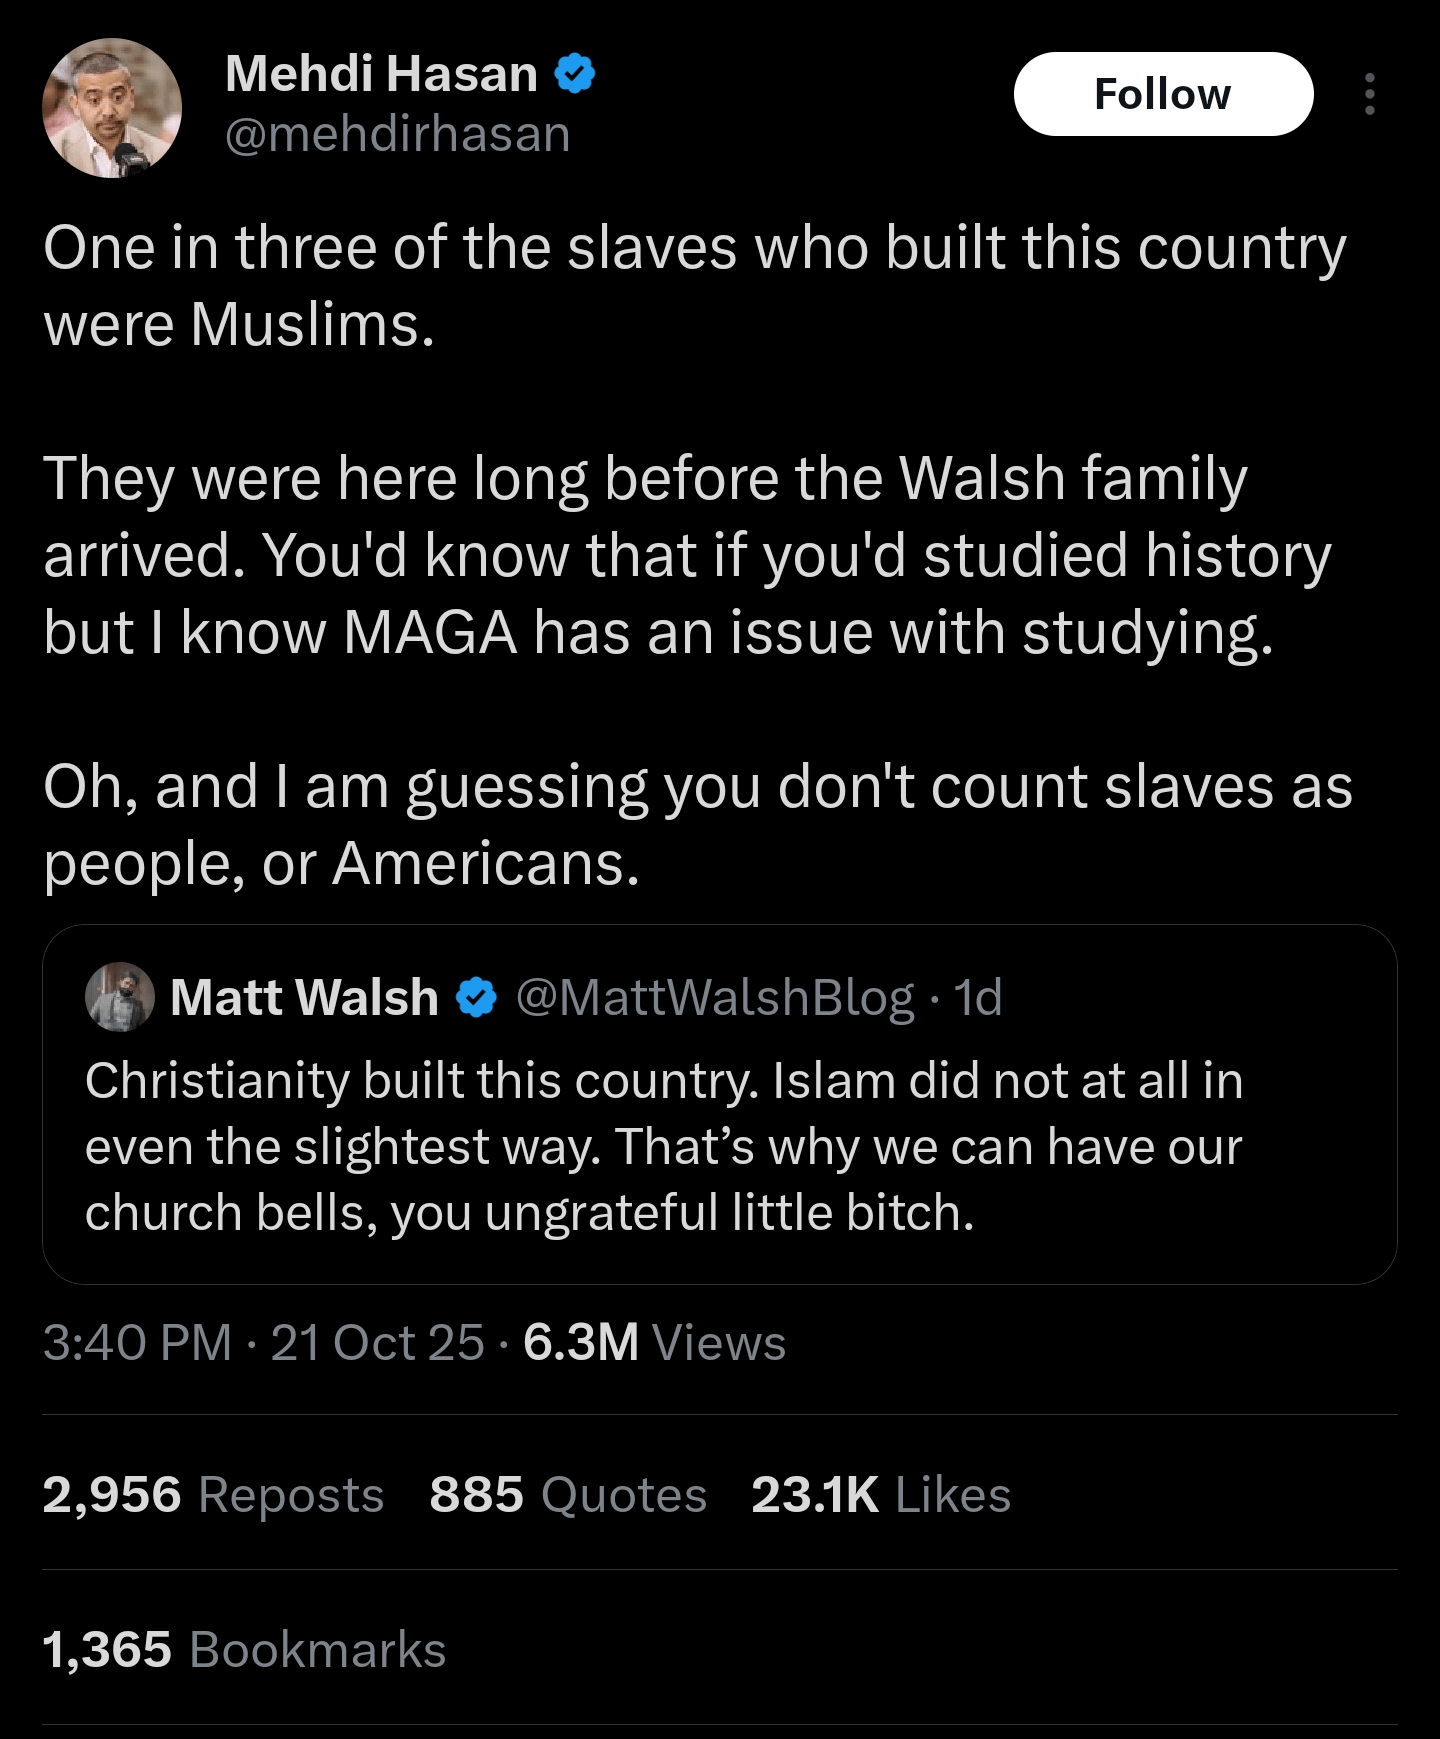Open the 3:40 PM post timestamp
The height and width of the screenshot is (1739, 1440).
click(x=137, y=1342)
